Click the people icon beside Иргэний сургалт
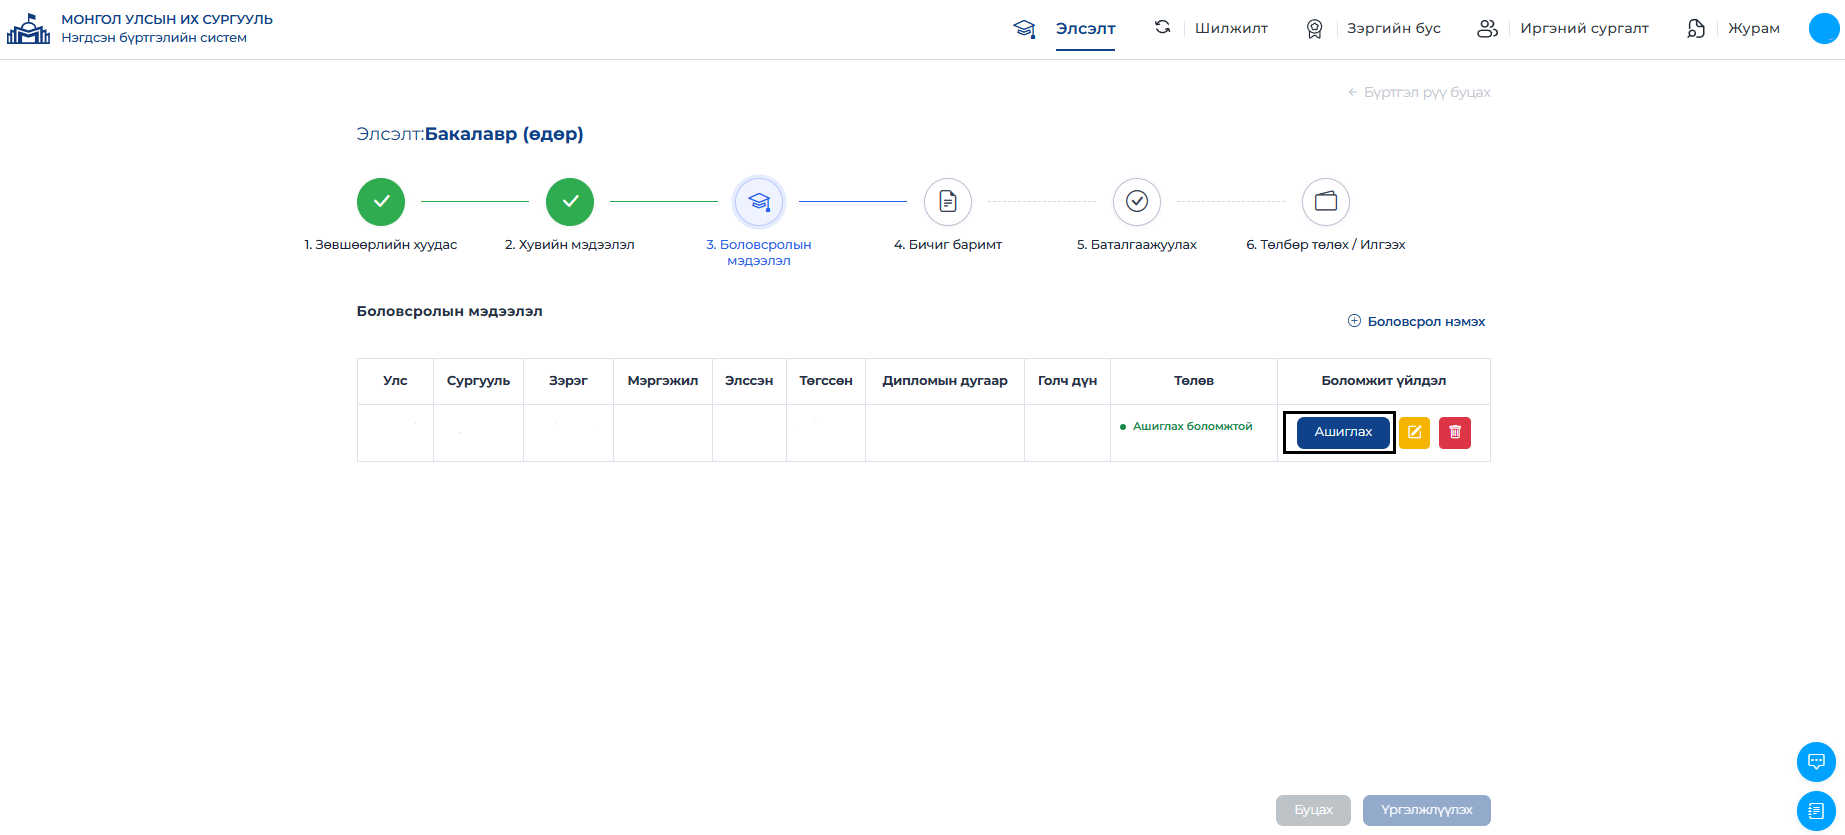This screenshot has height=835, width=1845. tap(1487, 29)
